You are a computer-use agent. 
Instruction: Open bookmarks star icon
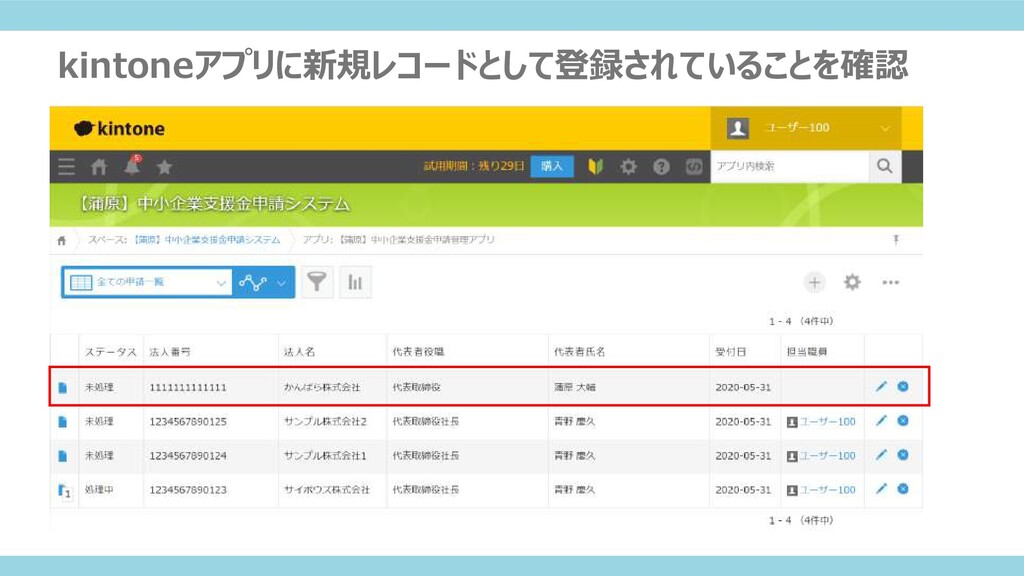click(x=164, y=167)
